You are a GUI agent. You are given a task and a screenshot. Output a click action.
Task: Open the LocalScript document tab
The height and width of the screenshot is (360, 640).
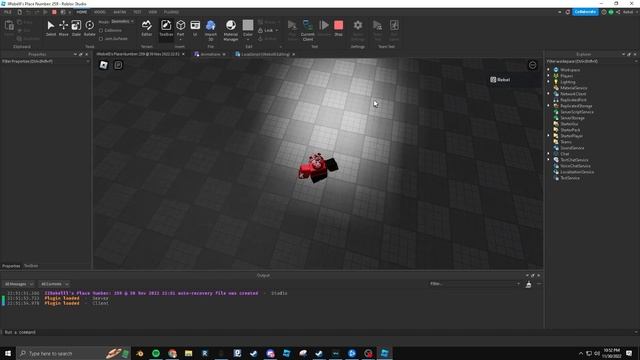265,54
